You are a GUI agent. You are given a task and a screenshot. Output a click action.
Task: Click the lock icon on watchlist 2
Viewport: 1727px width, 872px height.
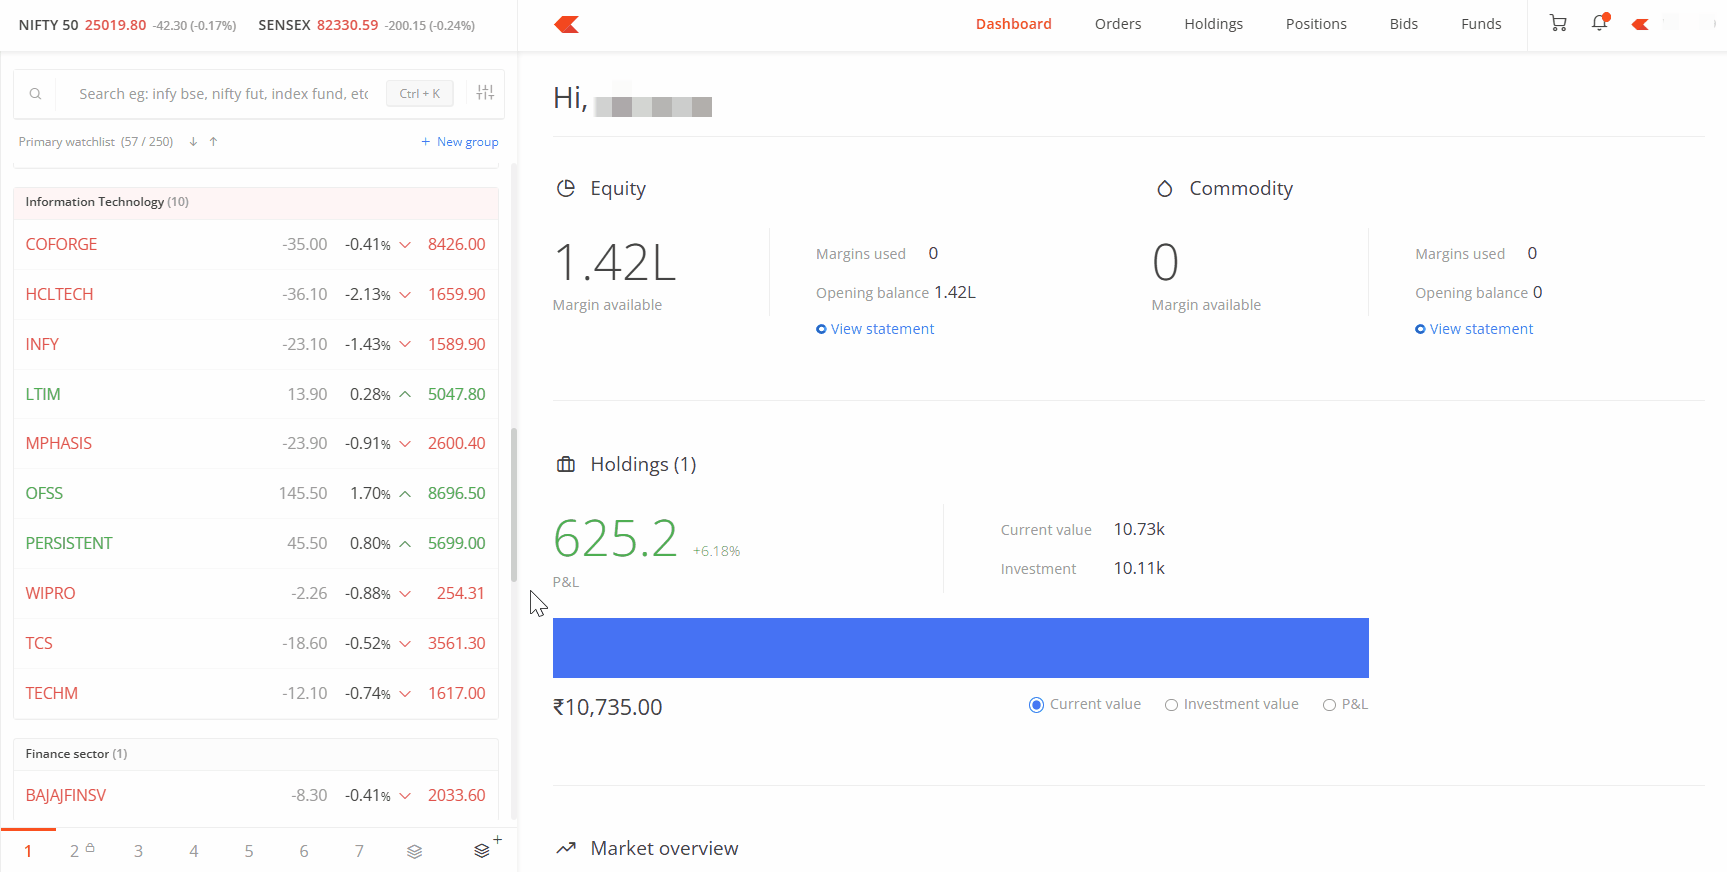click(90, 847)
